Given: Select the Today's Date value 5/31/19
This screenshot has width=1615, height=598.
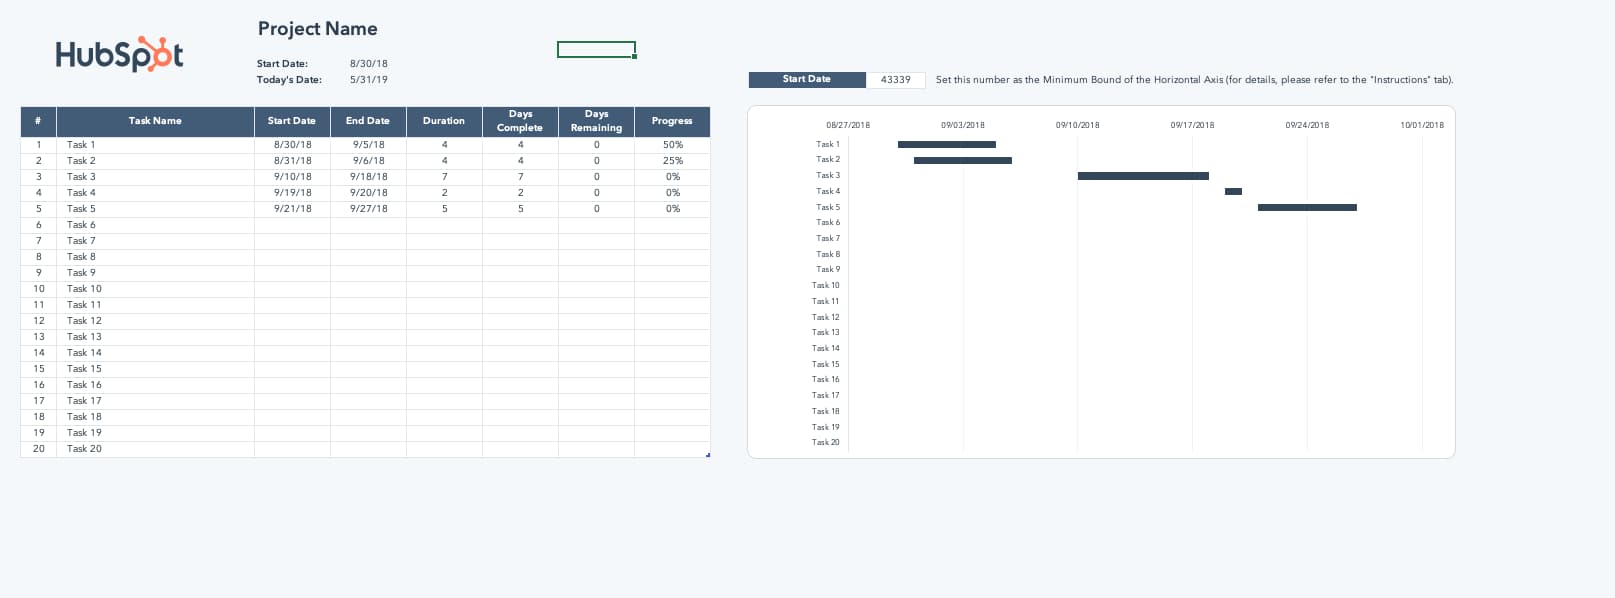Looking at the screenshot, I should tap(368, 80).
